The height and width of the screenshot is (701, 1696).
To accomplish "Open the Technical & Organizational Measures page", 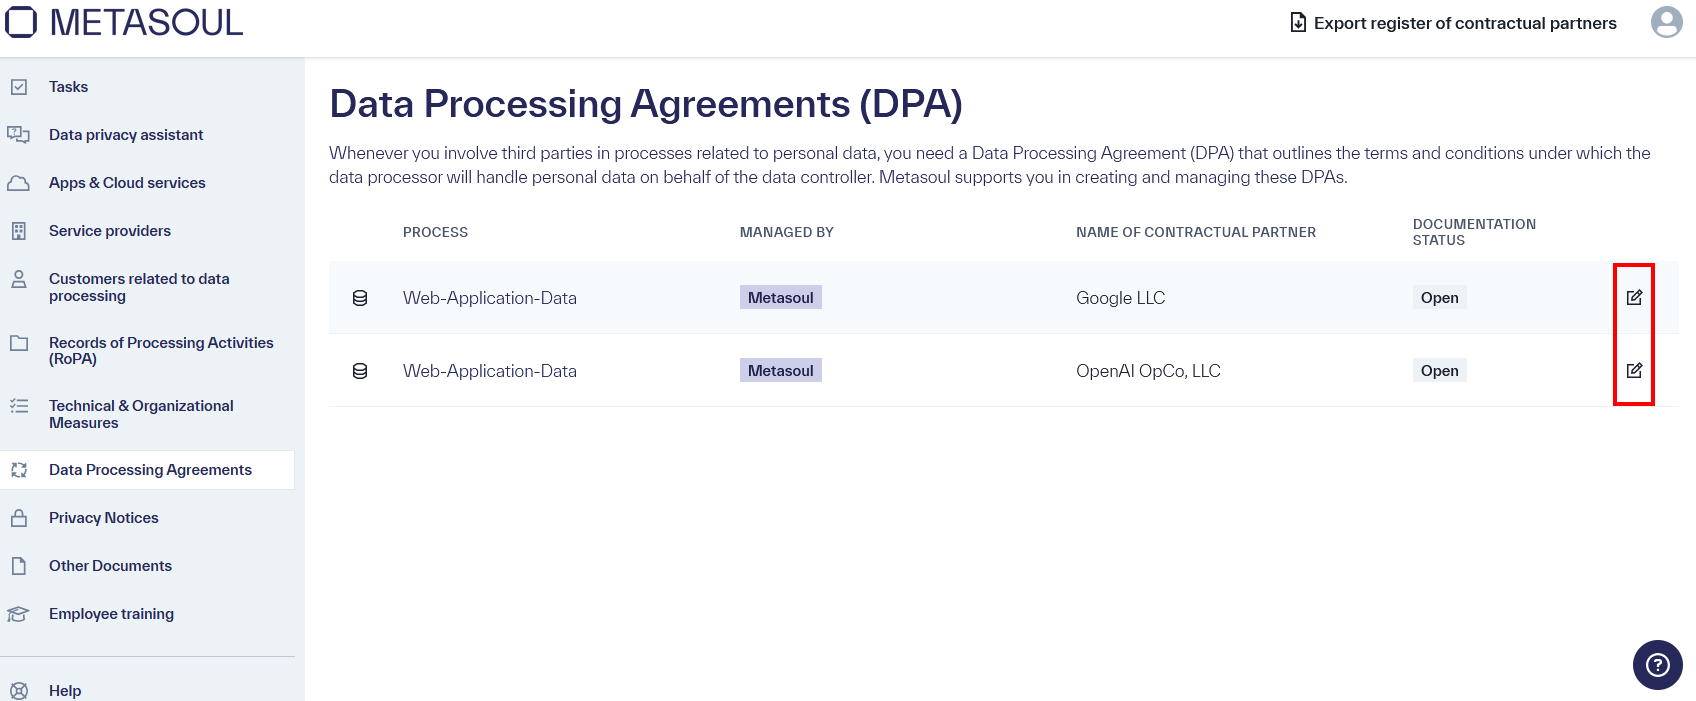I will pos(141,413).
